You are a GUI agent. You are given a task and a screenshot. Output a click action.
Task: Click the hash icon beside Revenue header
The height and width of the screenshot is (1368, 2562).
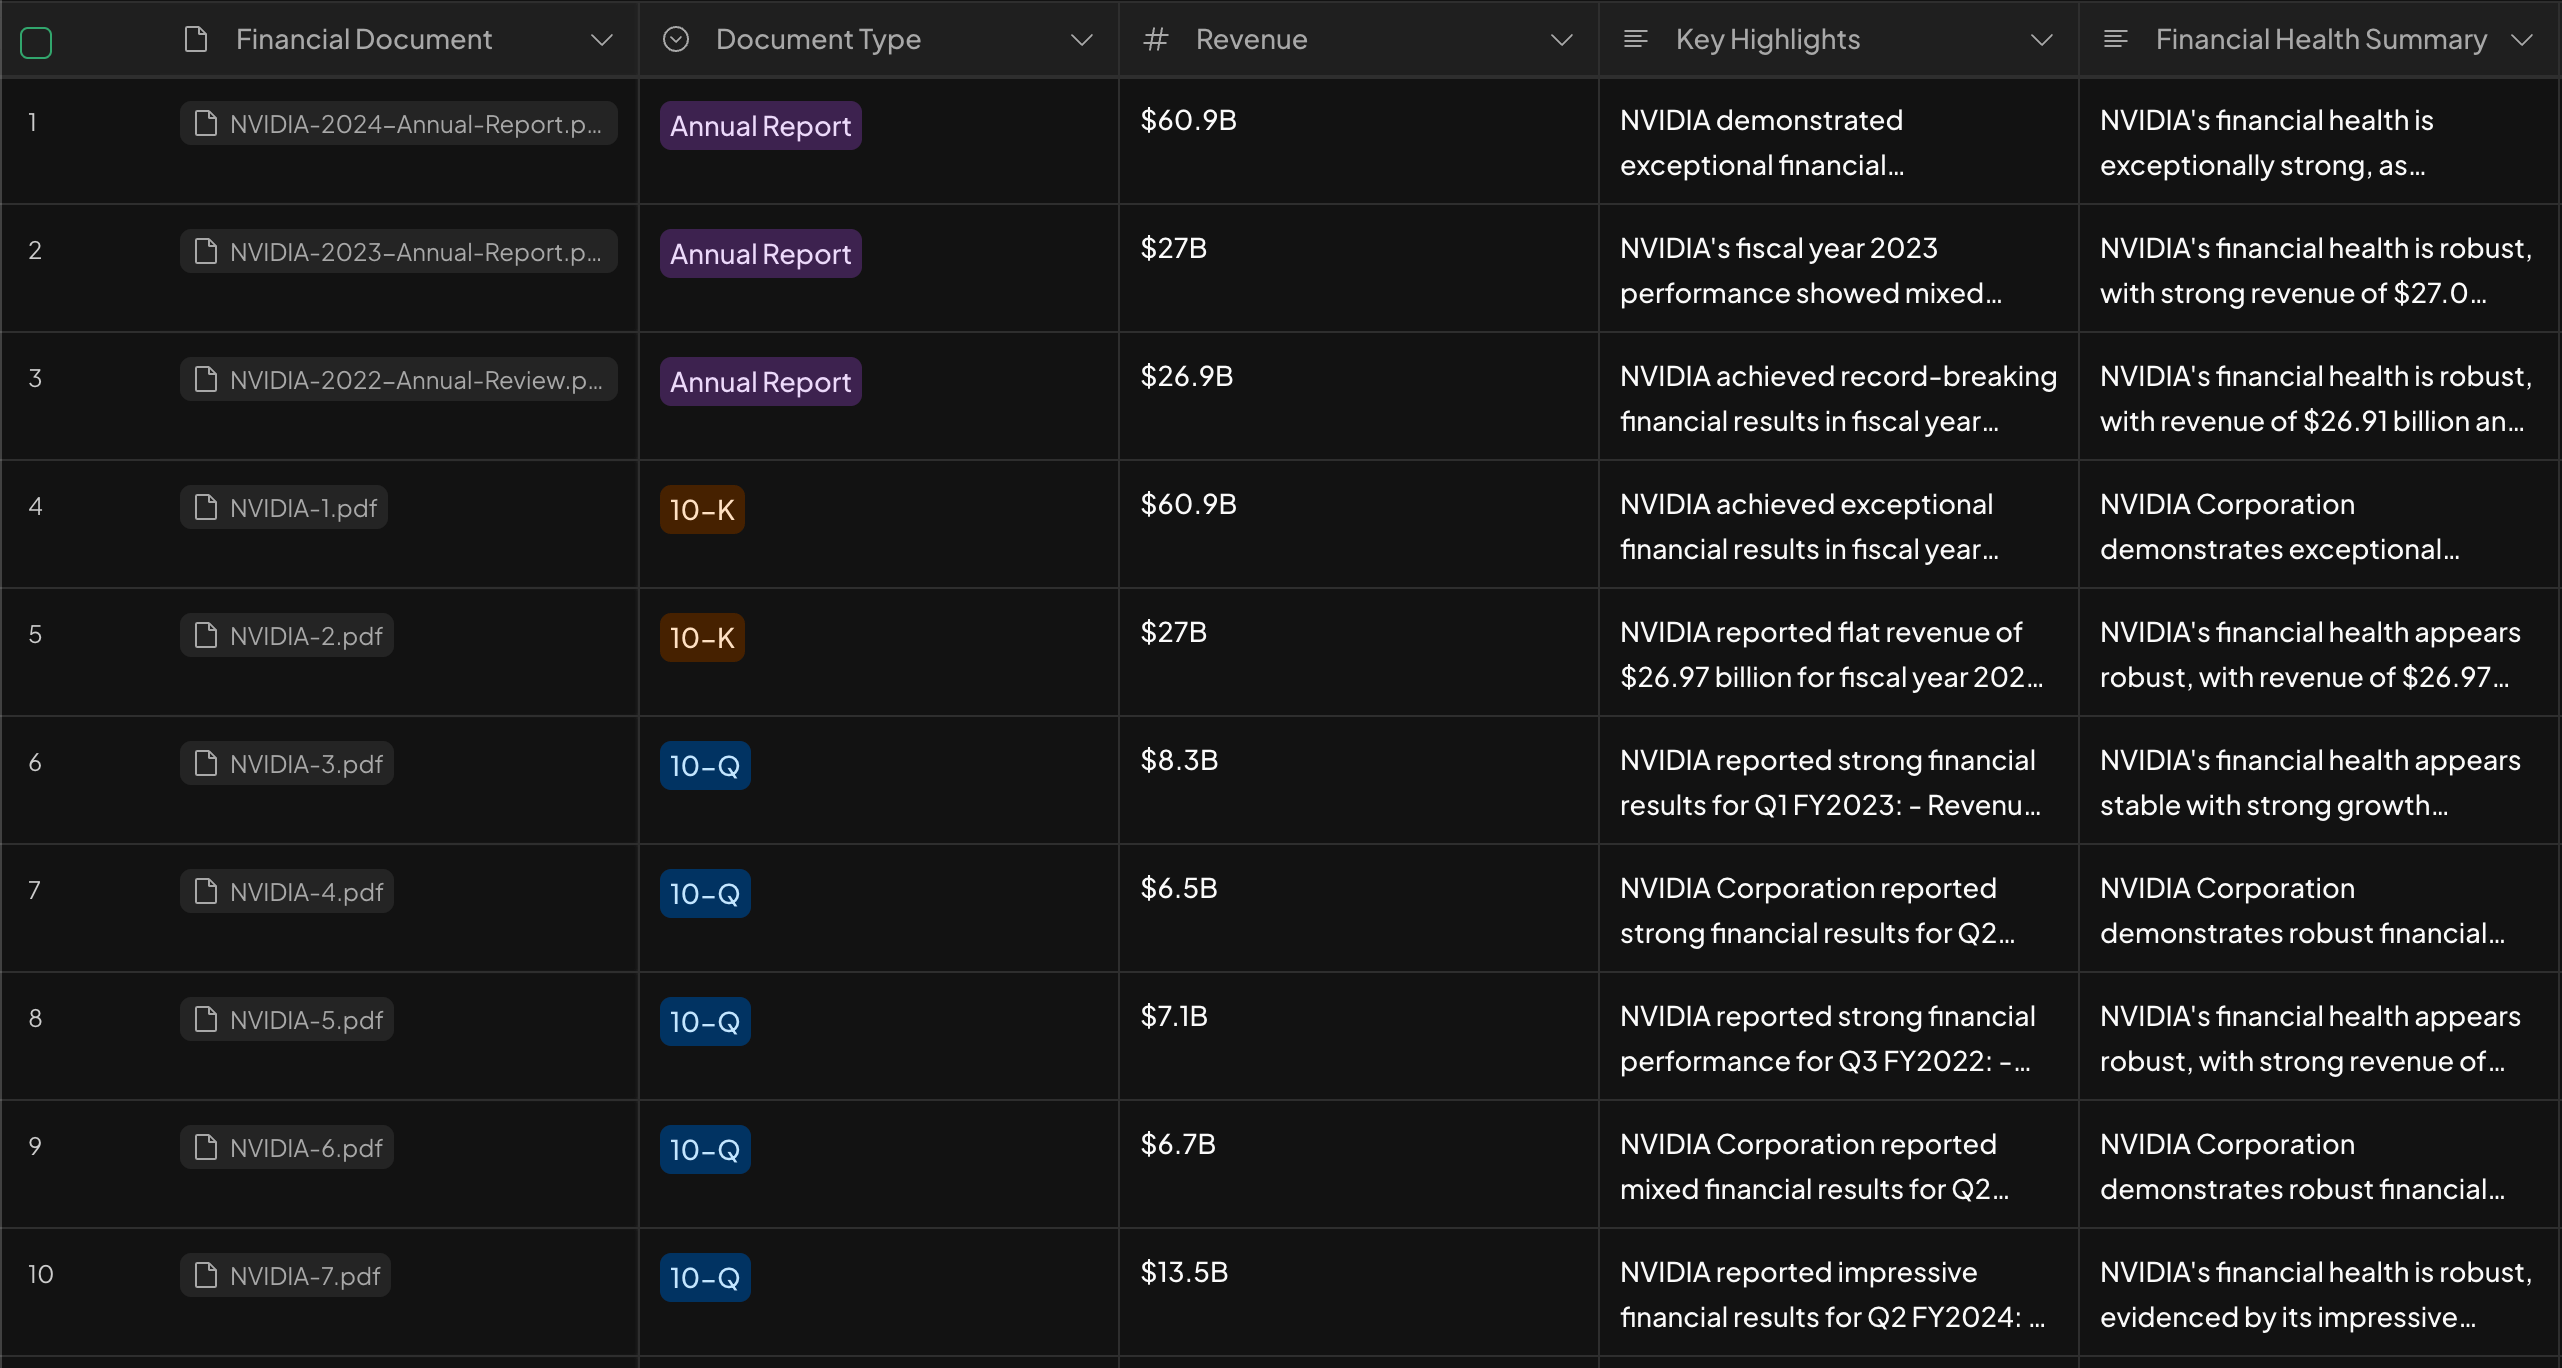tap(1156, 40)
